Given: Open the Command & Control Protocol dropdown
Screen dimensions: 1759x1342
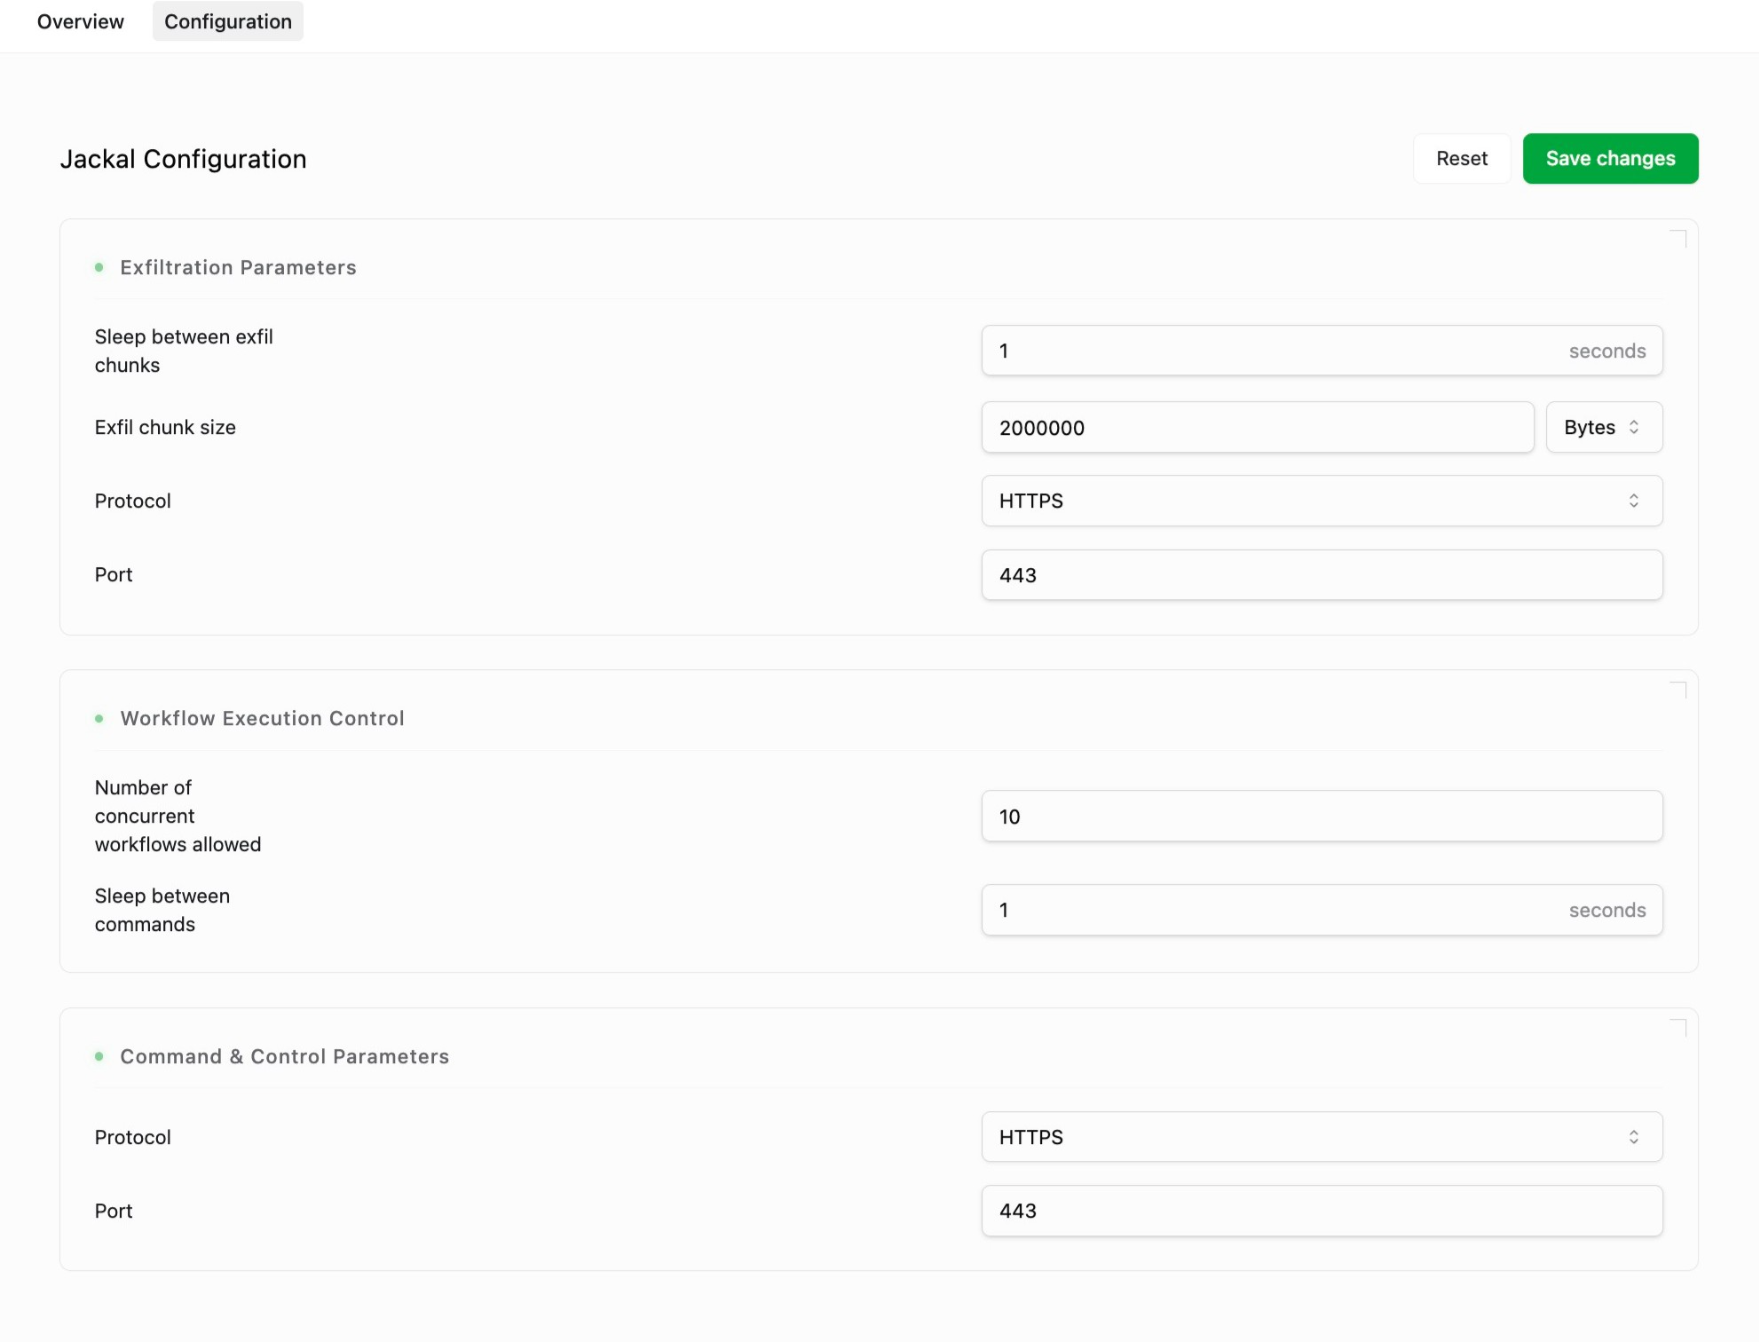Looking at the screenshot, I should pyautogui.click(x=1321, y=1137).
